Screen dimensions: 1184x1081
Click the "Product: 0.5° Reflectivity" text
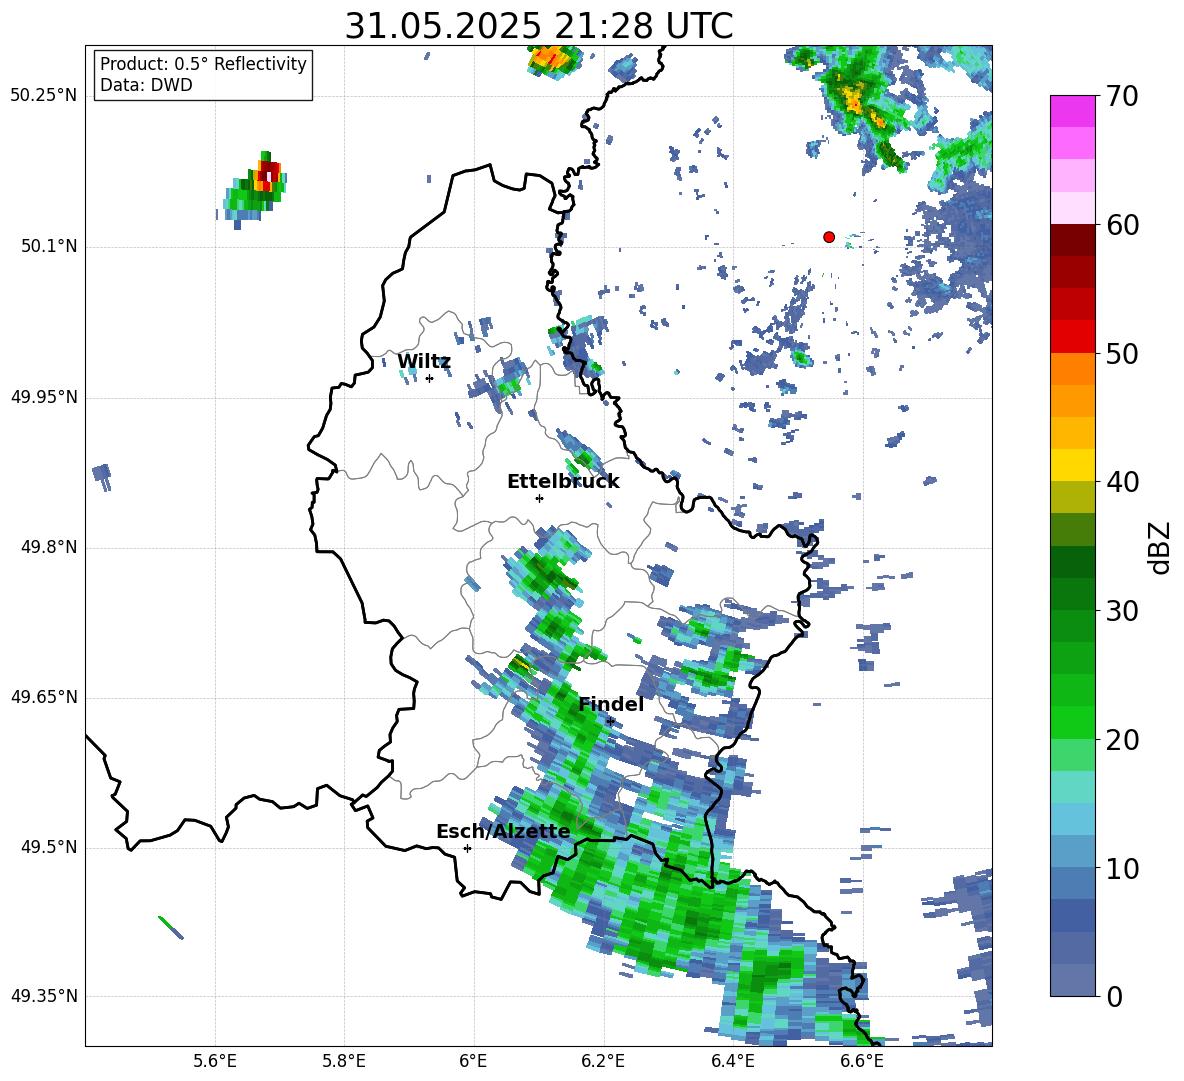(203, 64)
